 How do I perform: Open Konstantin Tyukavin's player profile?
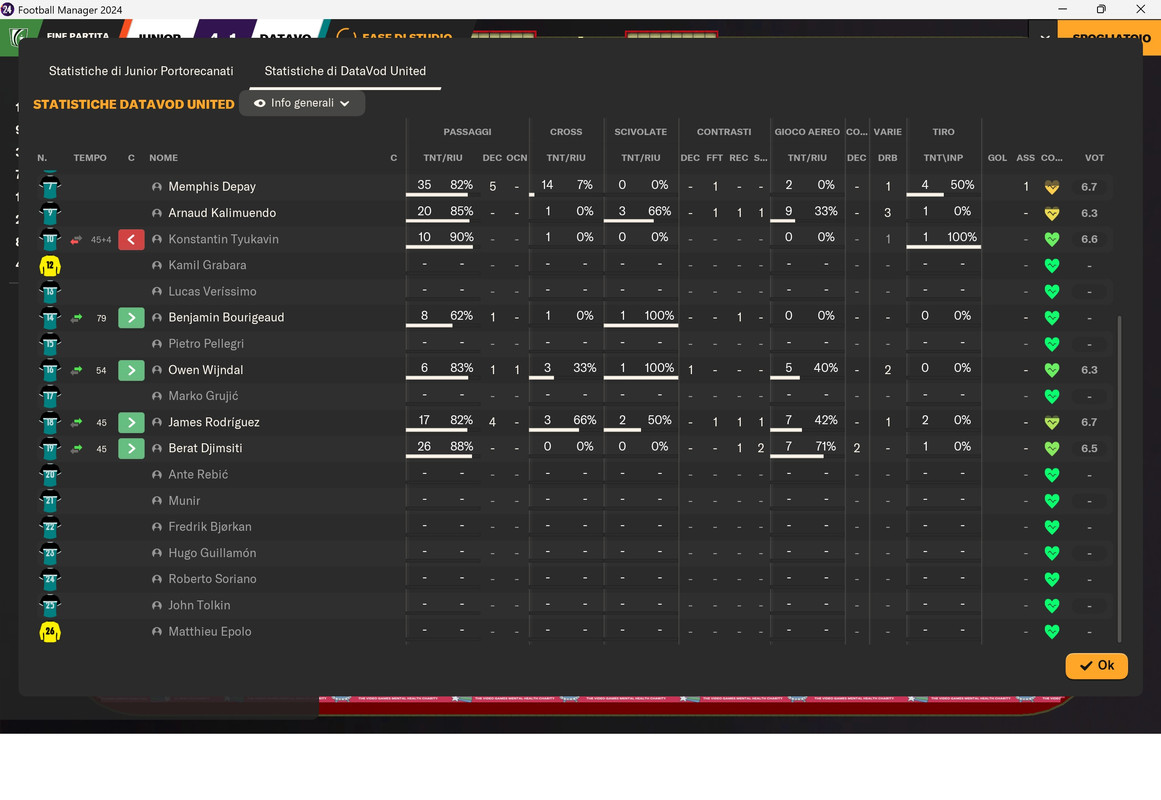(x=224, y=239)
